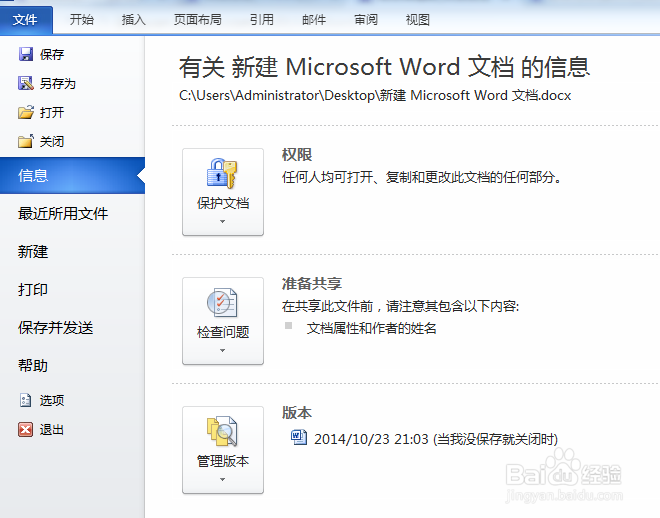The image size is (660, 518).
Task: Expand the 检查问题 dropdown arrow
Action: [223, 350]
